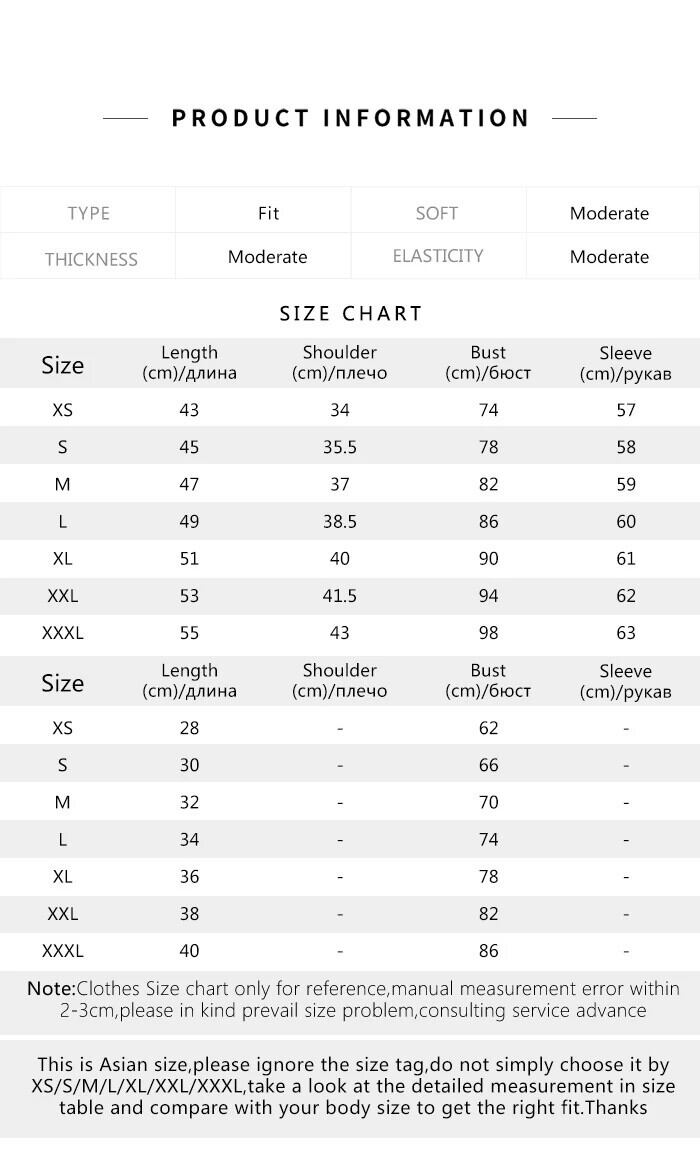Click the bold Note: label
The image size is (700, 1159).
click(51, 989)
